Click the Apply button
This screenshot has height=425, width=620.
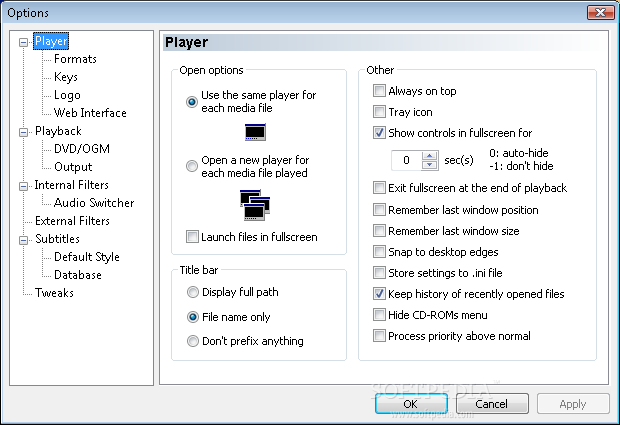(x=573, y=404)
